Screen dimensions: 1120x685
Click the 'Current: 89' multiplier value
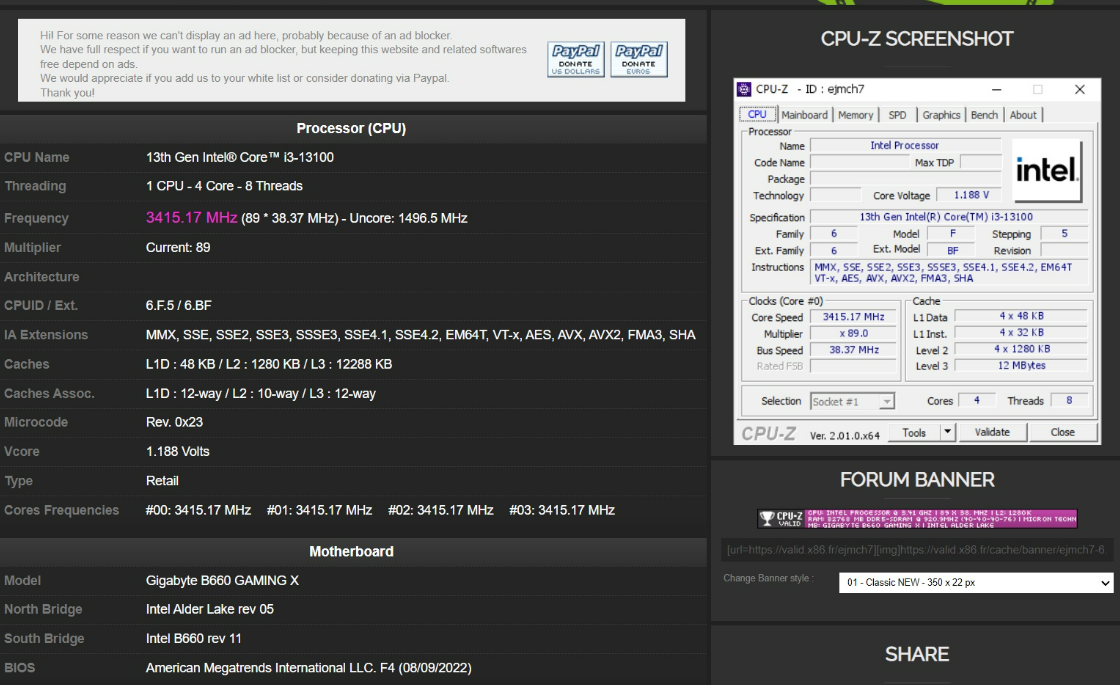(x=178, y=248)
